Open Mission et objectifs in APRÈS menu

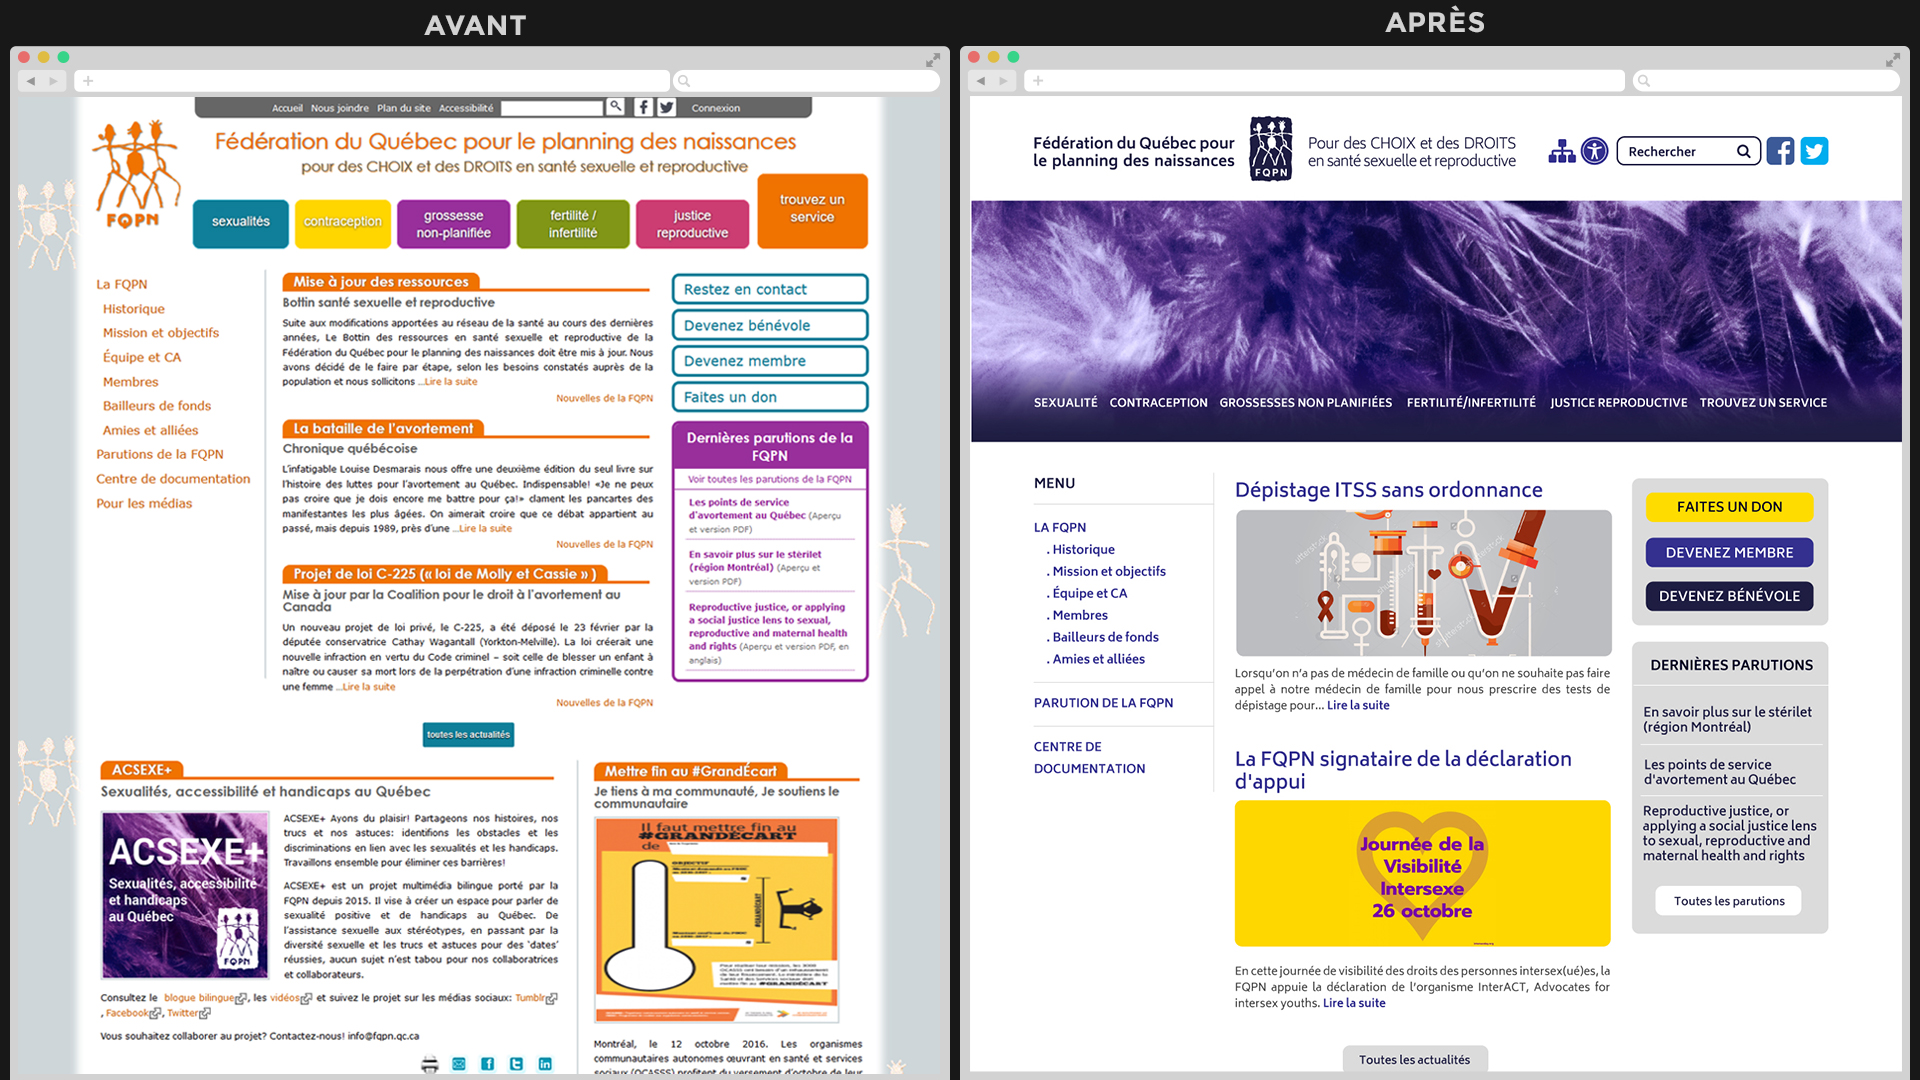click(1108, 571)
